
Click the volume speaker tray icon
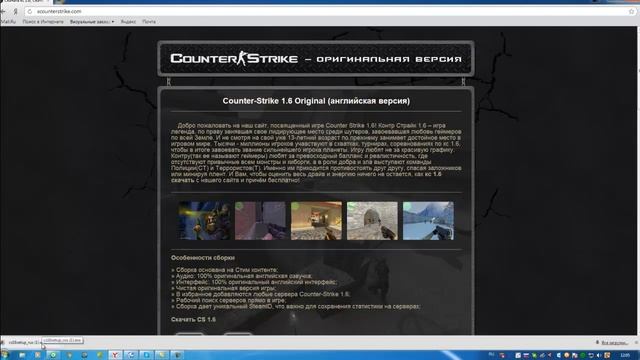(x=598, y=355)
